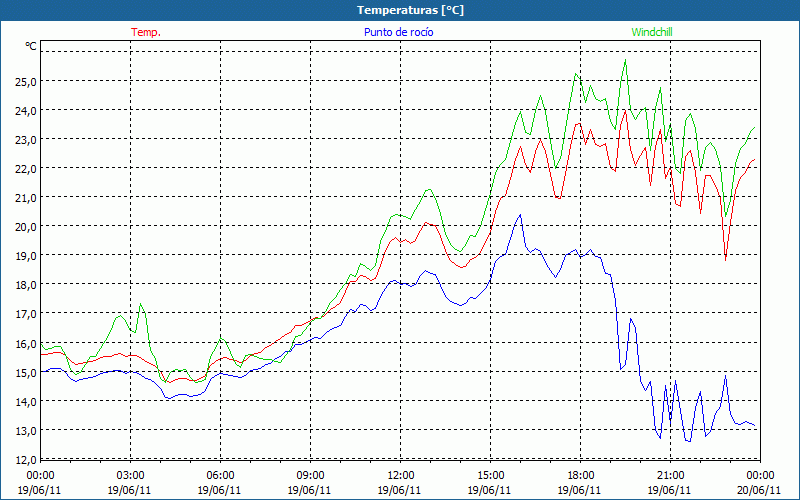
Task: Click the '21:00' time axis label
Action: pyautogui.click(x=670, y=476)
